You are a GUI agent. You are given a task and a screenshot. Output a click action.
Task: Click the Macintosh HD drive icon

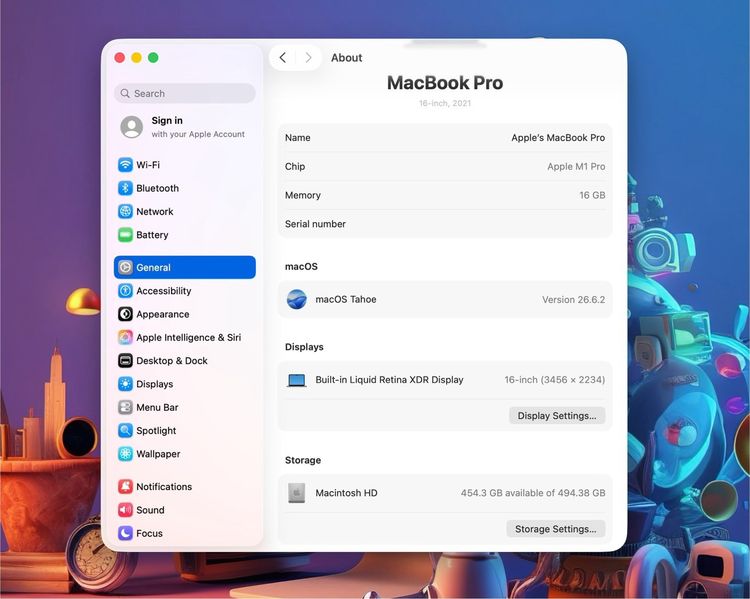[x=297, y=493]
